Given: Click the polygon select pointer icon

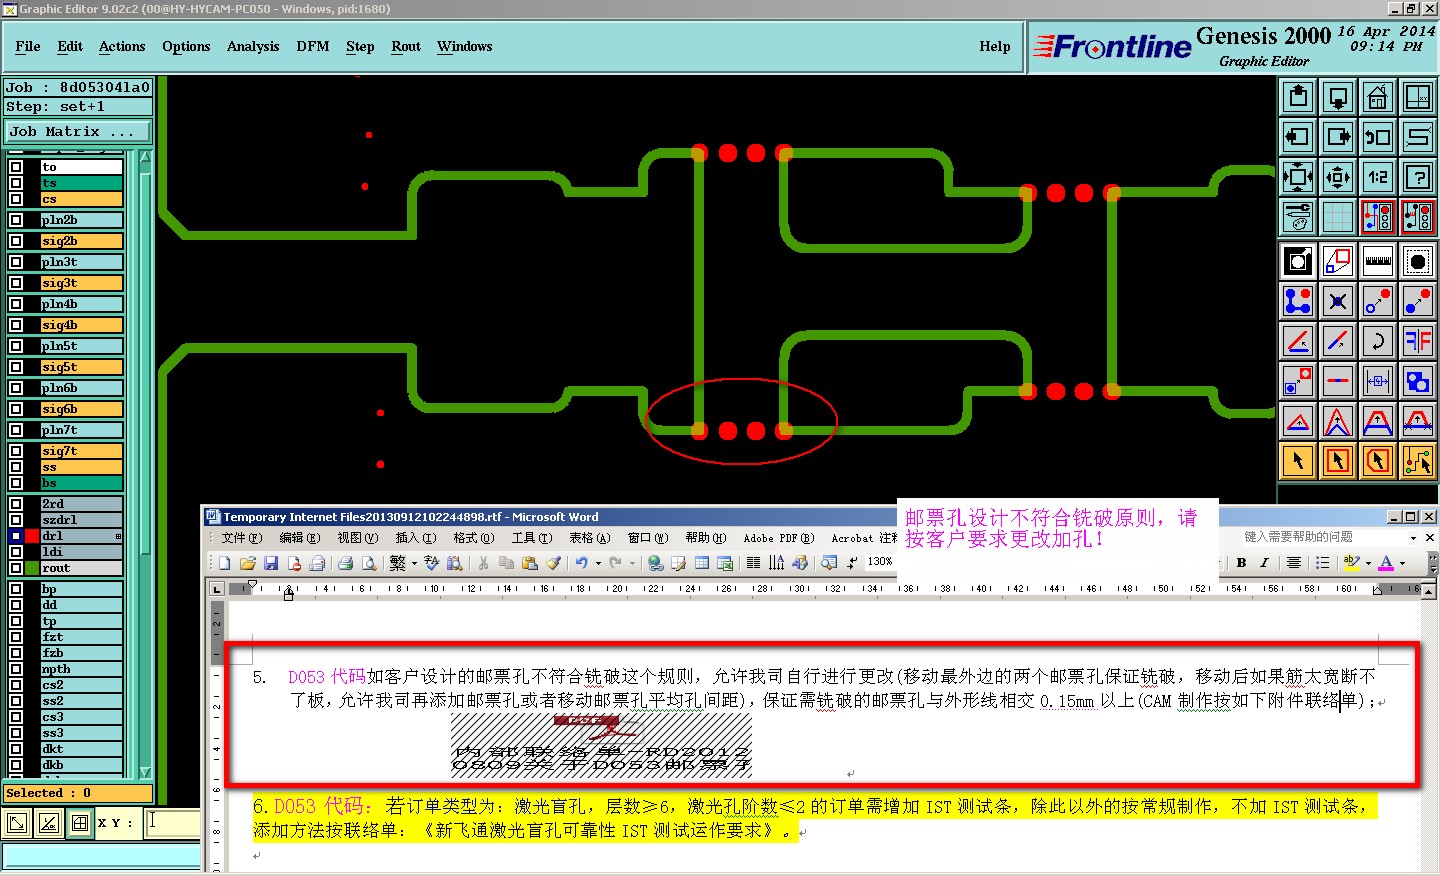Looking at the screenshot, I should coord(1378,461).
